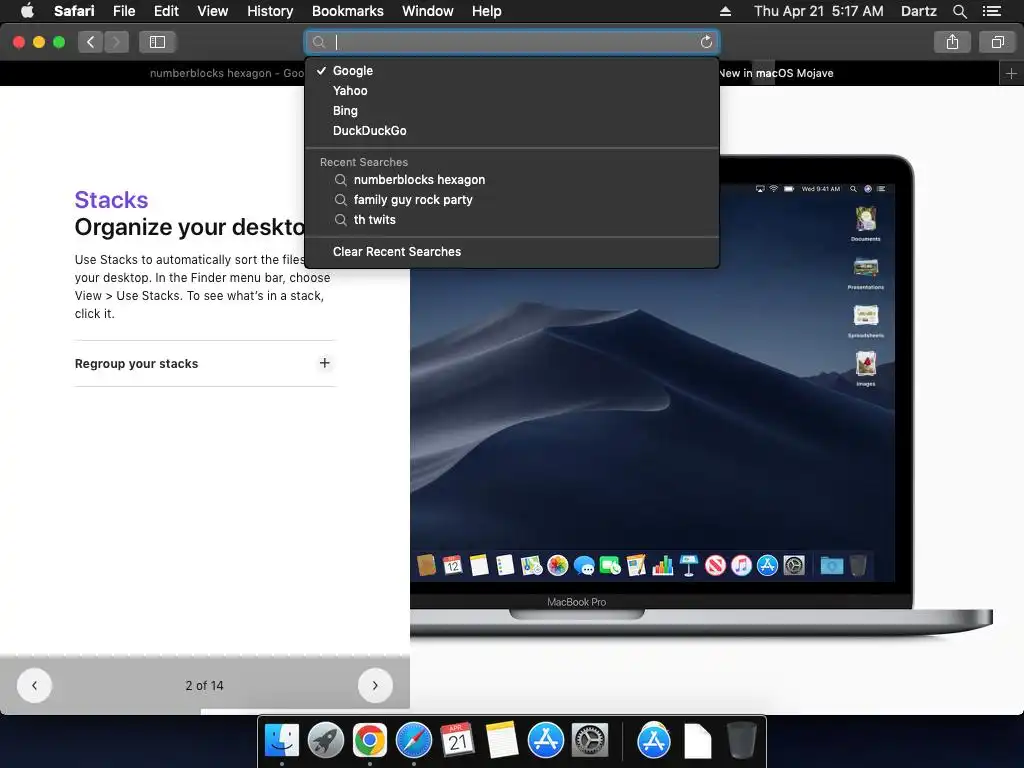The image size is (1024, 768).
Task: Click the date and time in menu bar
Action: 818,11
